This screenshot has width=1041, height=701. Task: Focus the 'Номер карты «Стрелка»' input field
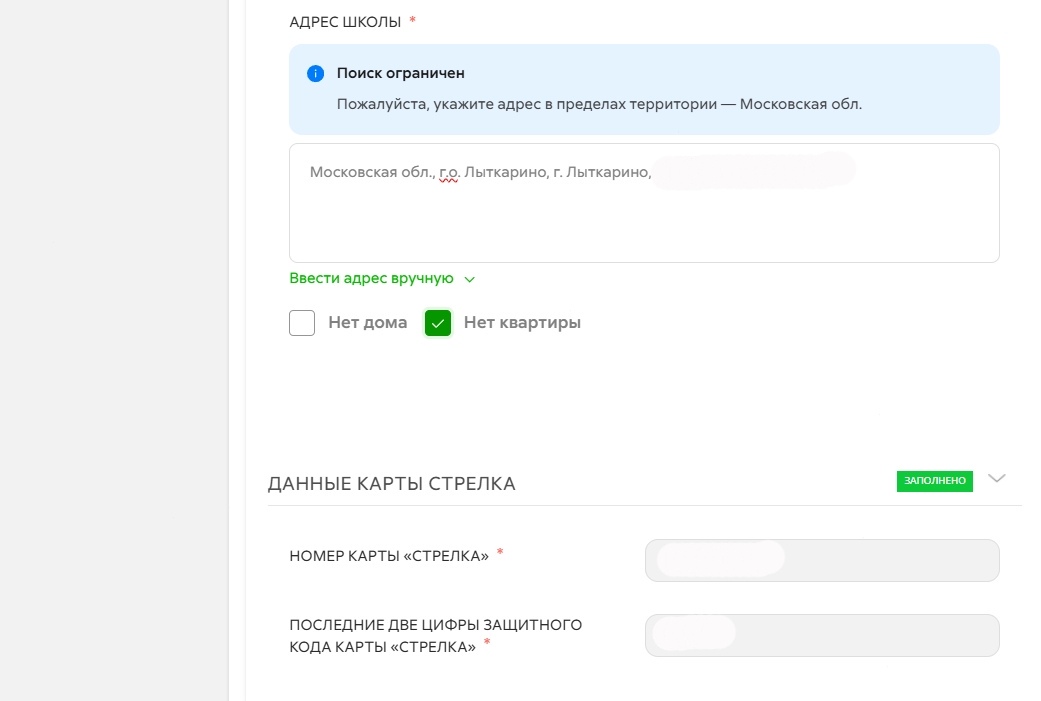822,560
